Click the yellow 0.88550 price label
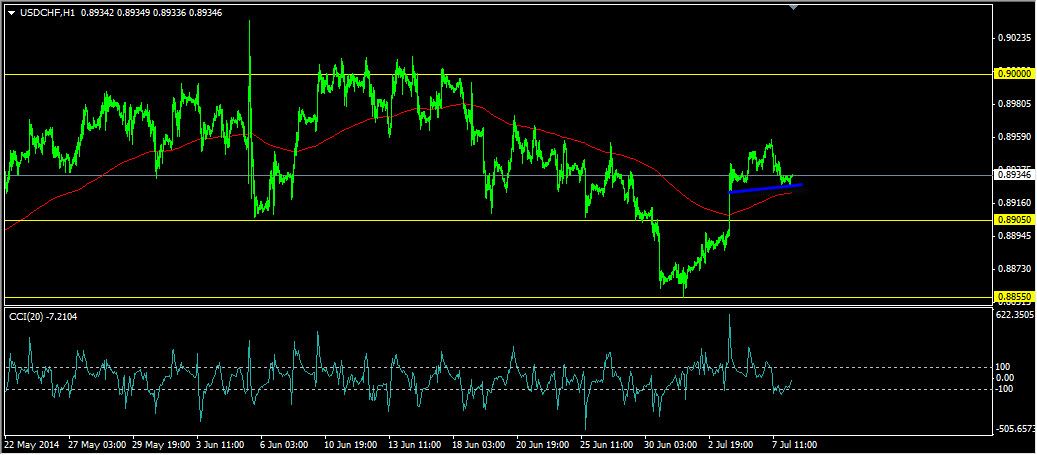This screenshot has width=1037, height=455. (x=1015, y=298)
